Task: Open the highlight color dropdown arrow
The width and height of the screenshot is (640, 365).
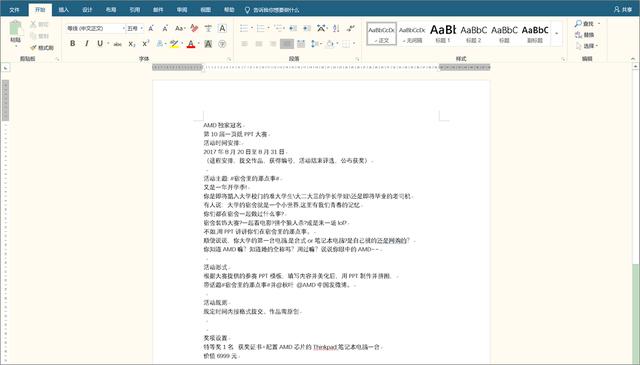Action: coord(182,44)
